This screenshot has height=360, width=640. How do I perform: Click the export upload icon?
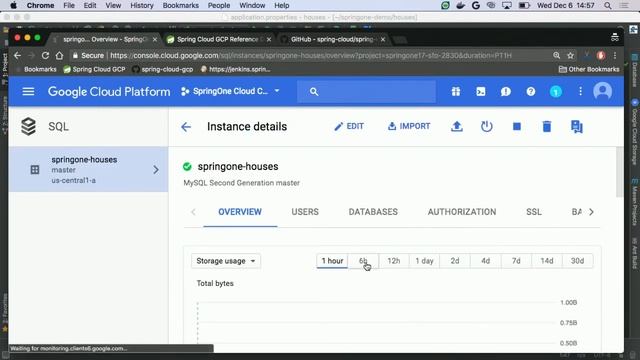tap(457, 127)
